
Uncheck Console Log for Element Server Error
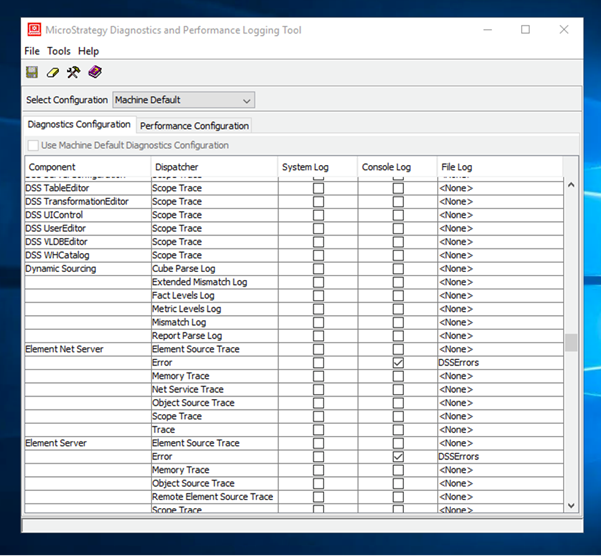click(398, 457)
